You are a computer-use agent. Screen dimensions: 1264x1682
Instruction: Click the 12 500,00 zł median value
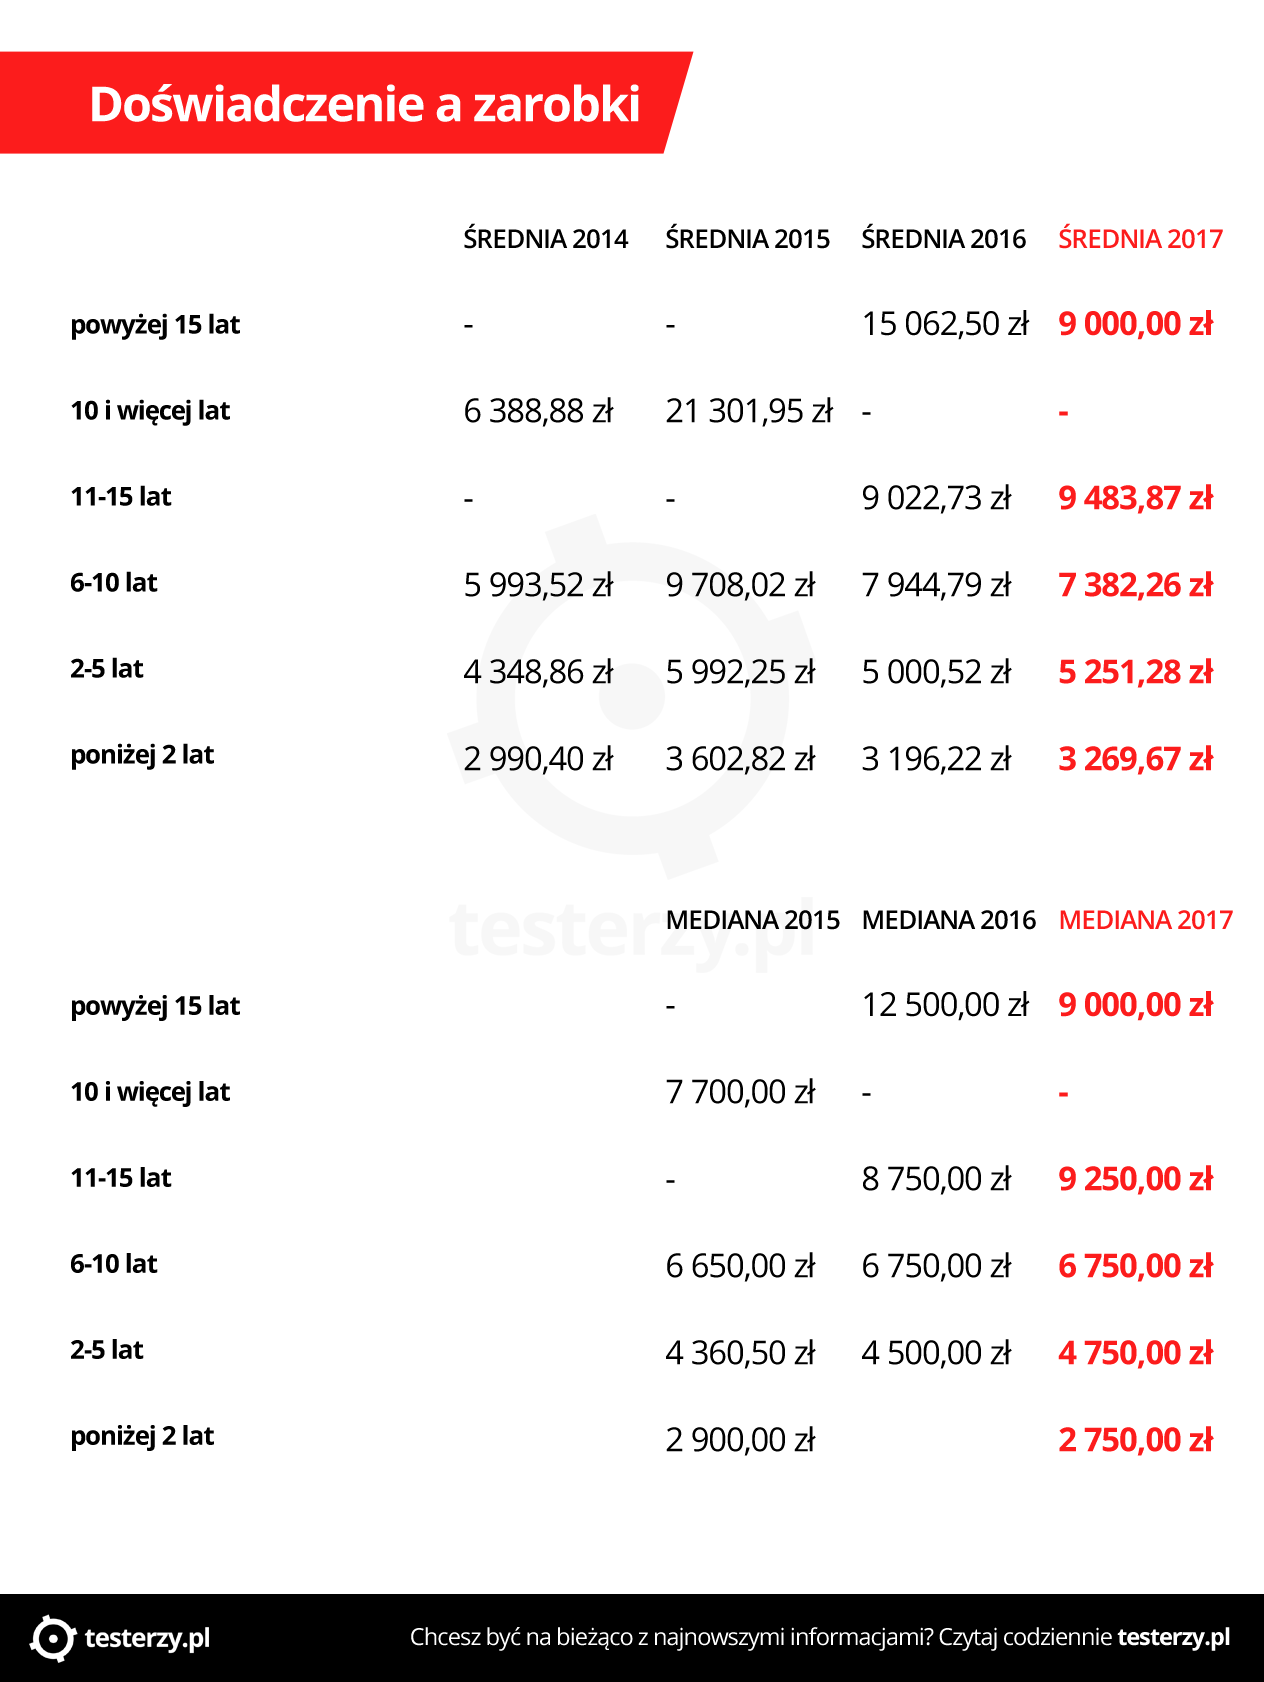tap(945, 1005)
